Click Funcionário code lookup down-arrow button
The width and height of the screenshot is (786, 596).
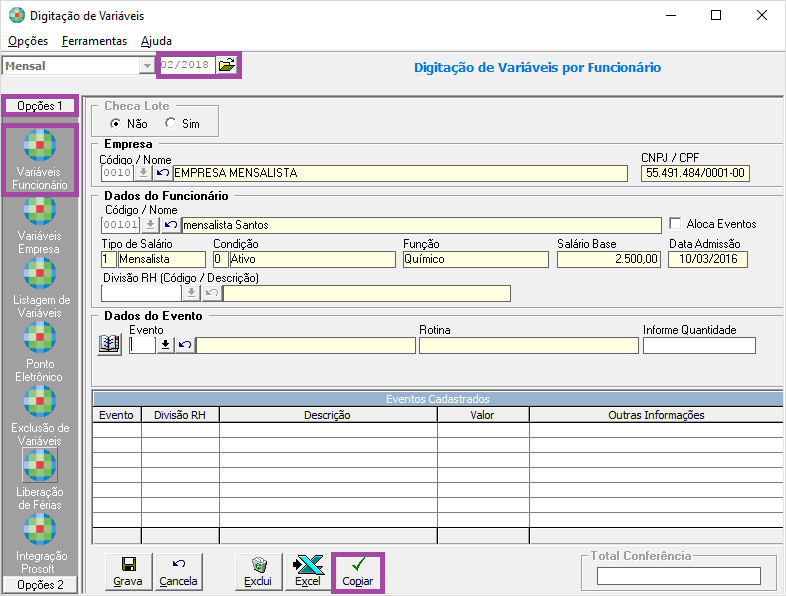(150, 225)
